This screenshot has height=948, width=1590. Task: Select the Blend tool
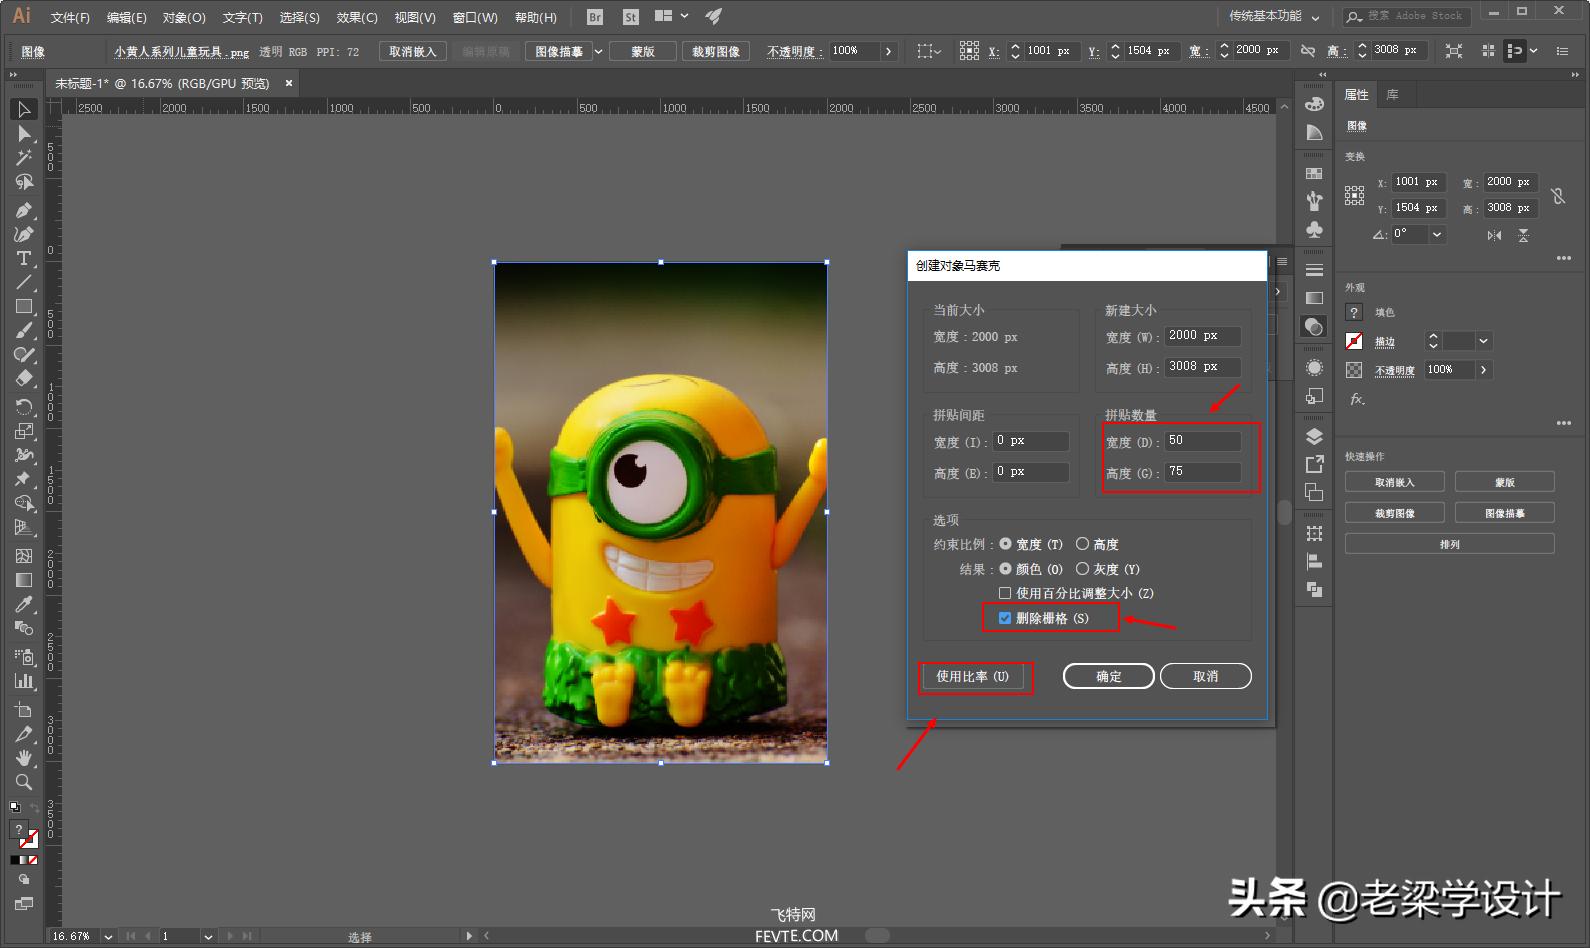(x=24, y=628)
